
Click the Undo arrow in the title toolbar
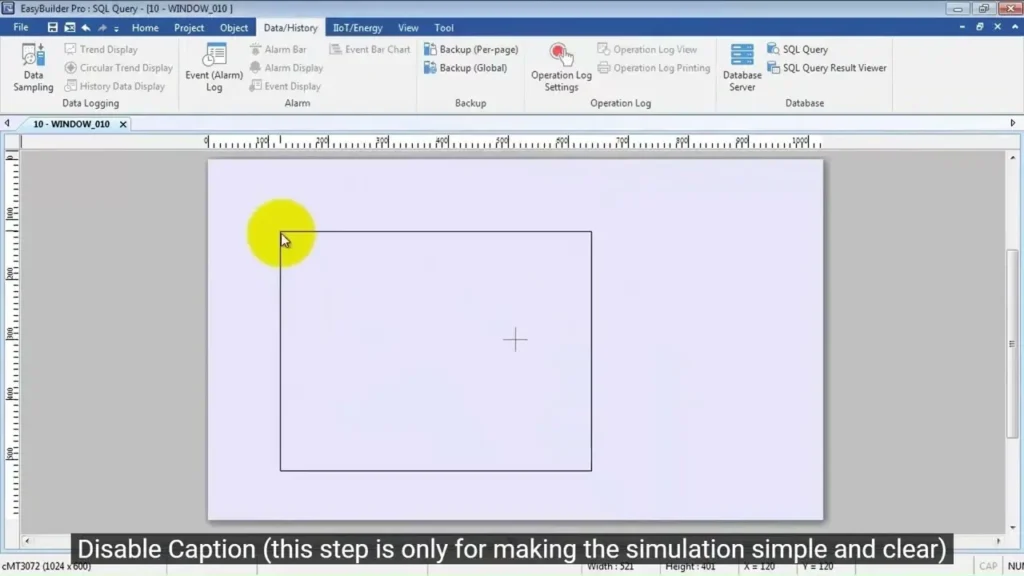(x=86, y=28)
